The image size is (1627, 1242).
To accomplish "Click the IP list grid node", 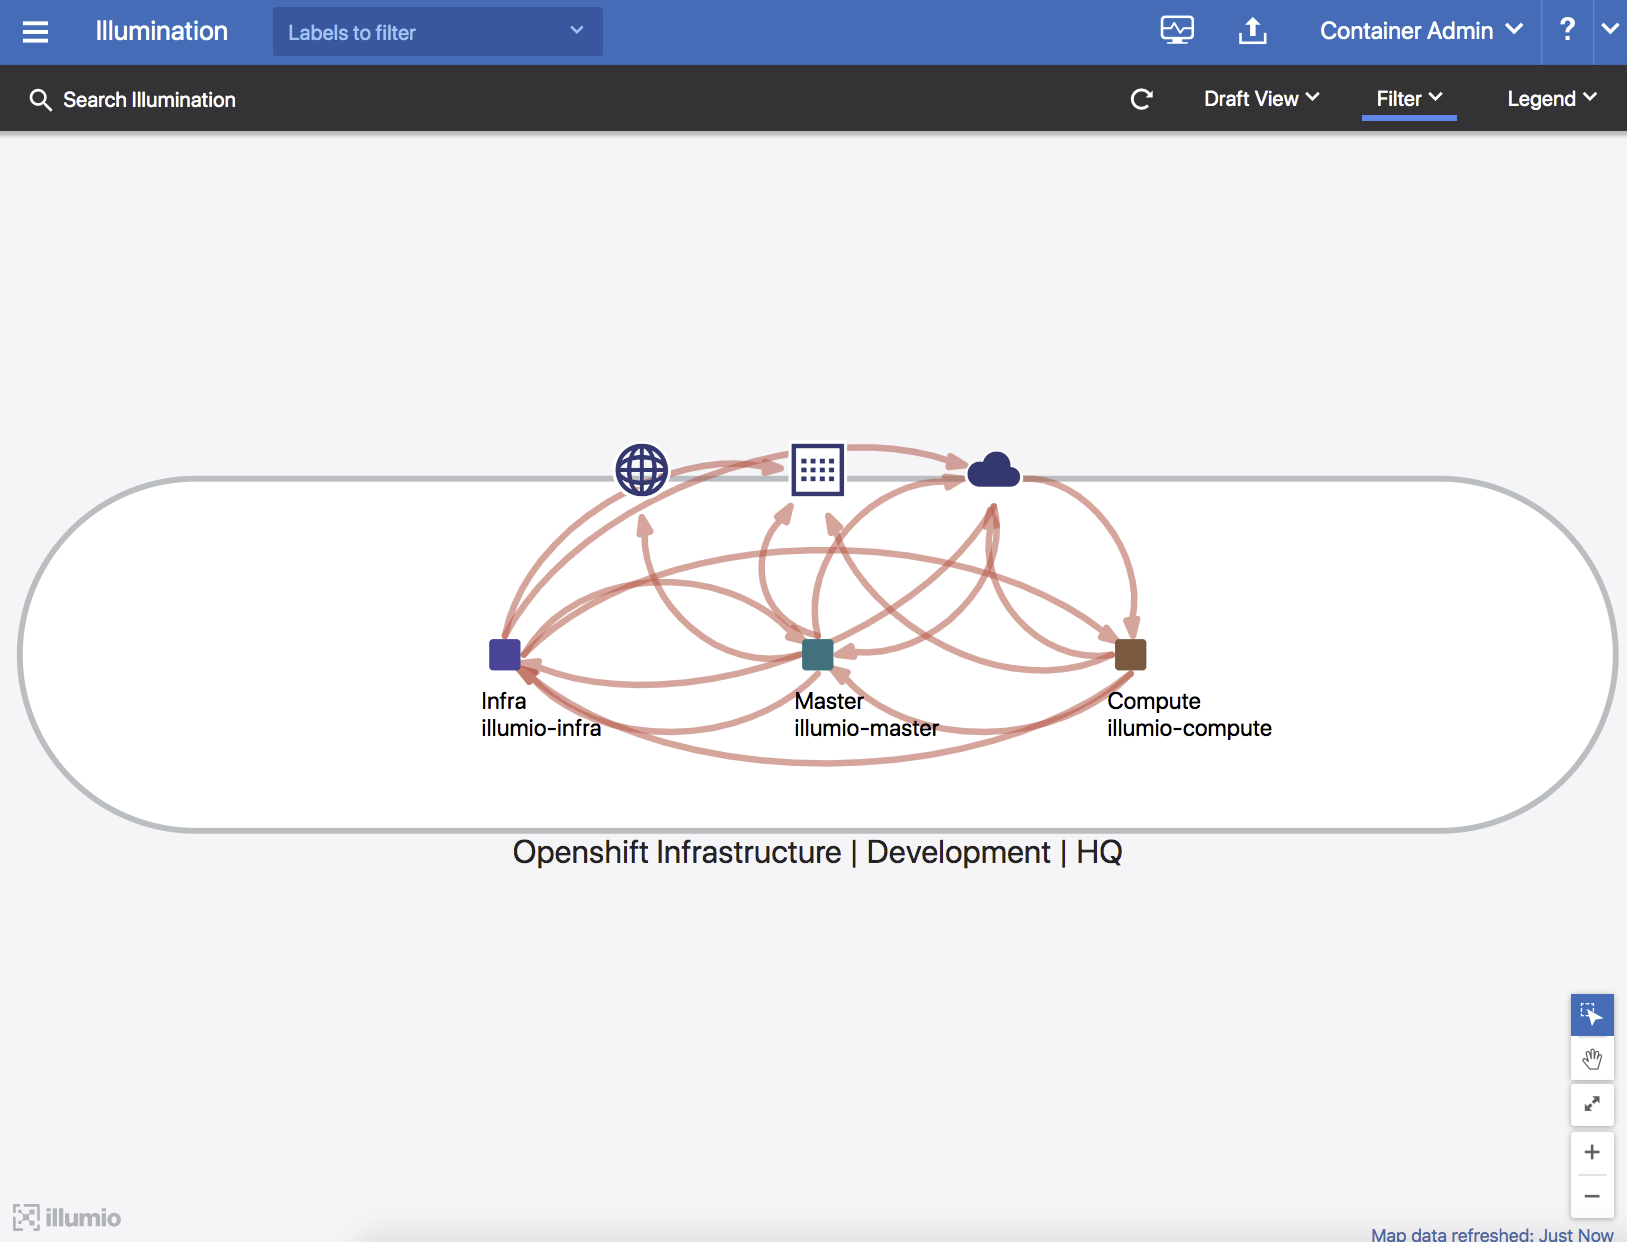I will pos(817,470).
